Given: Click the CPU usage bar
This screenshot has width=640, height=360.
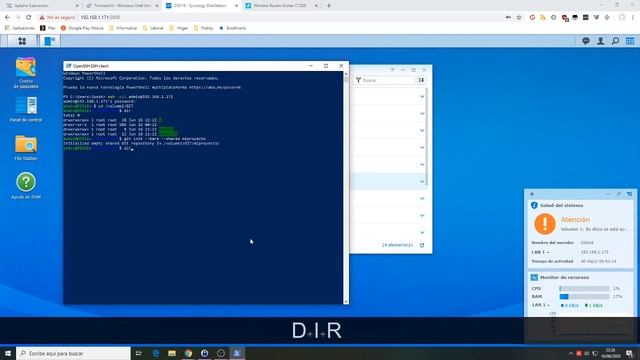Looking at the screenshot, I should coord(584,289).
